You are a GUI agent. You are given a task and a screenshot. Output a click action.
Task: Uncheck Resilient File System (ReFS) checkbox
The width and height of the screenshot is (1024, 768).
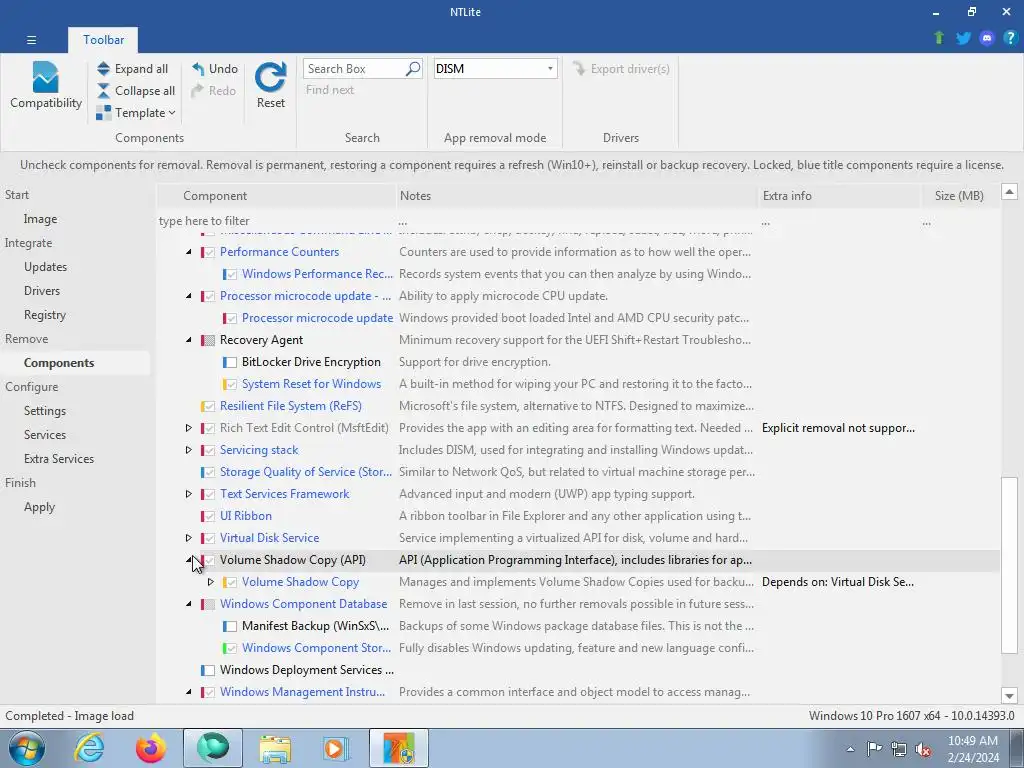point(209,406)
